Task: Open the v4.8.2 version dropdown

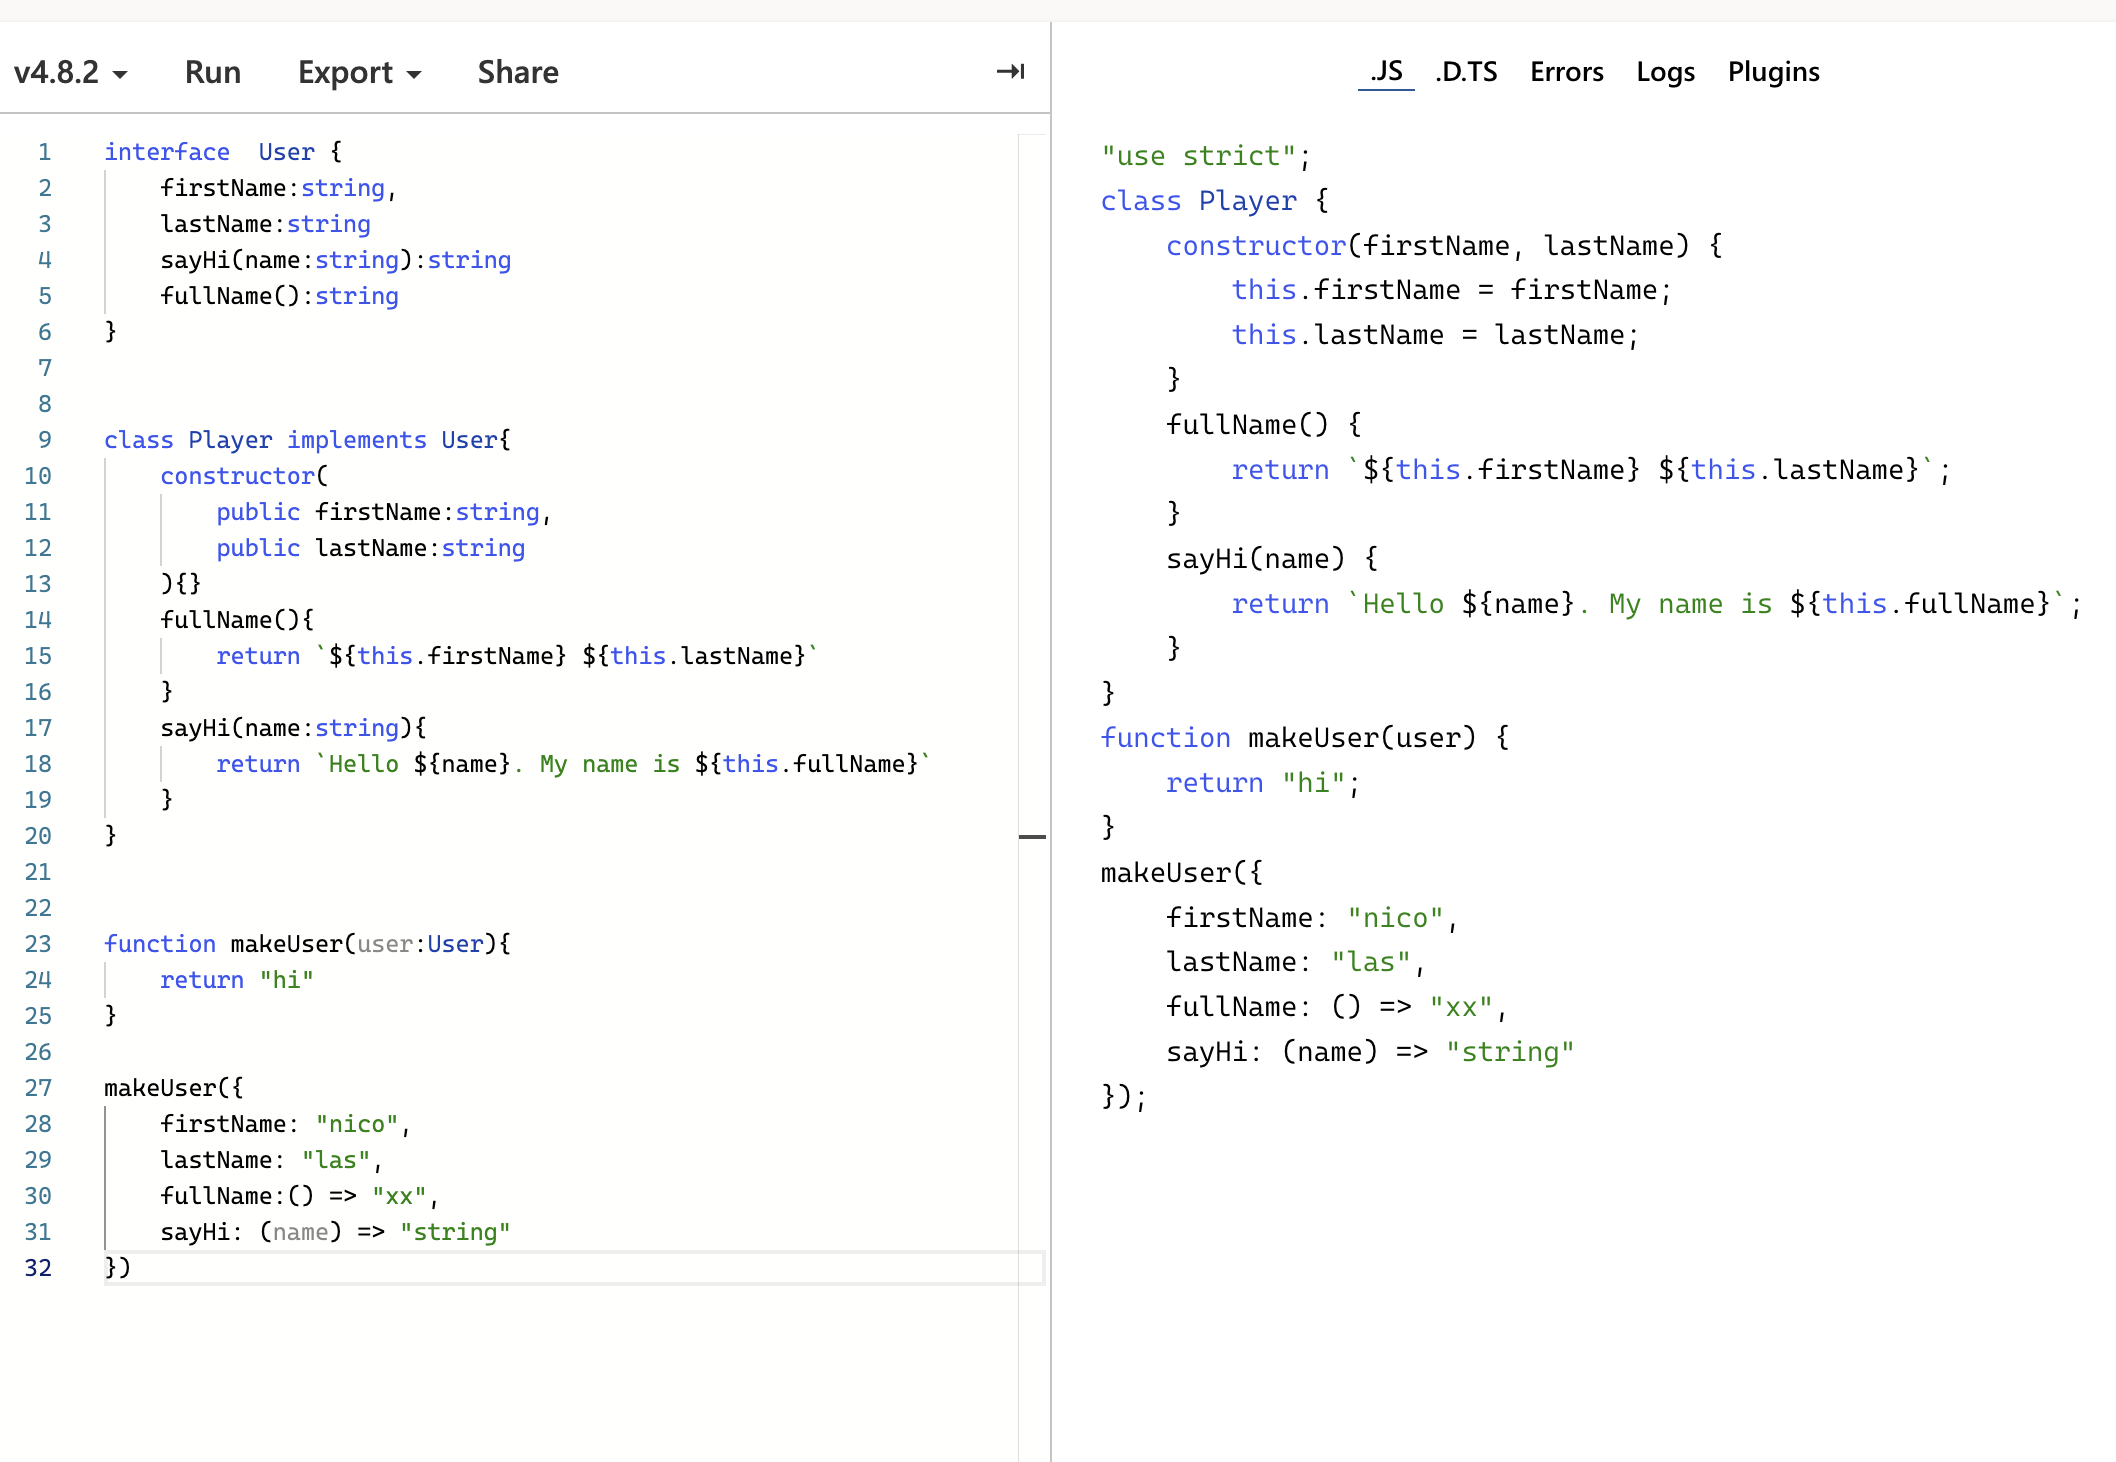Action: point(70,73)
